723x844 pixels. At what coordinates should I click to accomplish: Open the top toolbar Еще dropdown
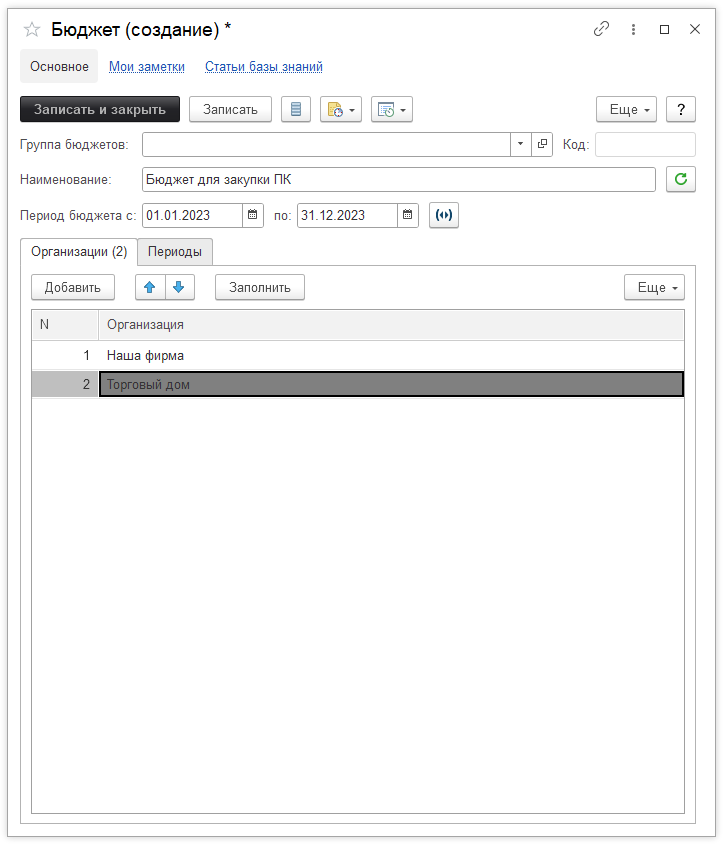626,110
